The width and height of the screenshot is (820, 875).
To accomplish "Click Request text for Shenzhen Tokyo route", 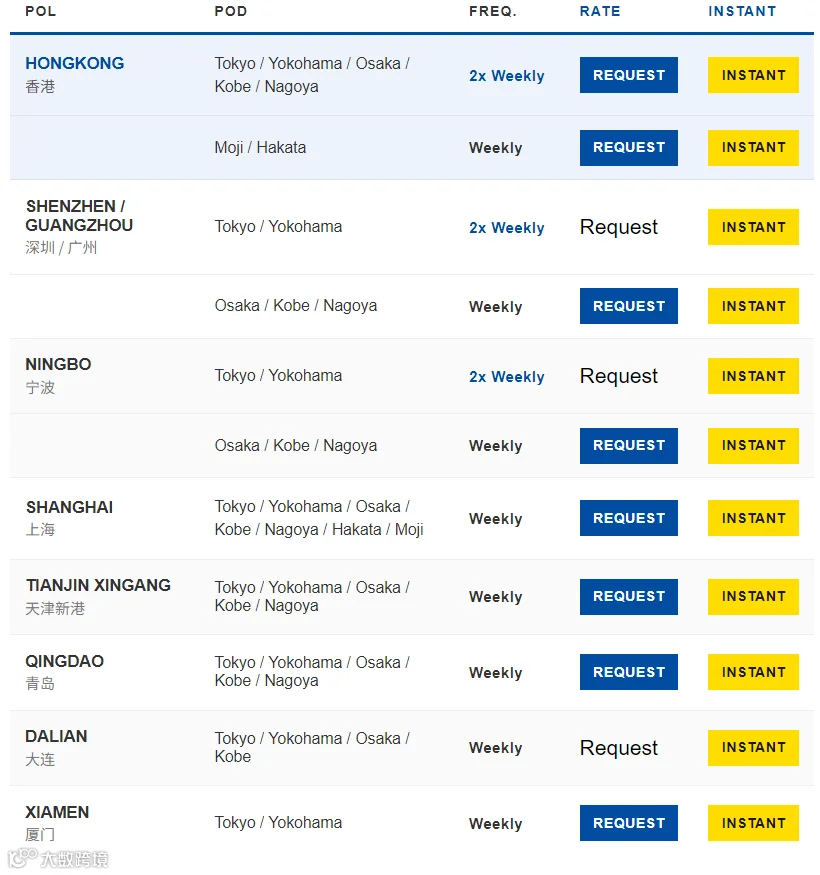I will [618, 227].
